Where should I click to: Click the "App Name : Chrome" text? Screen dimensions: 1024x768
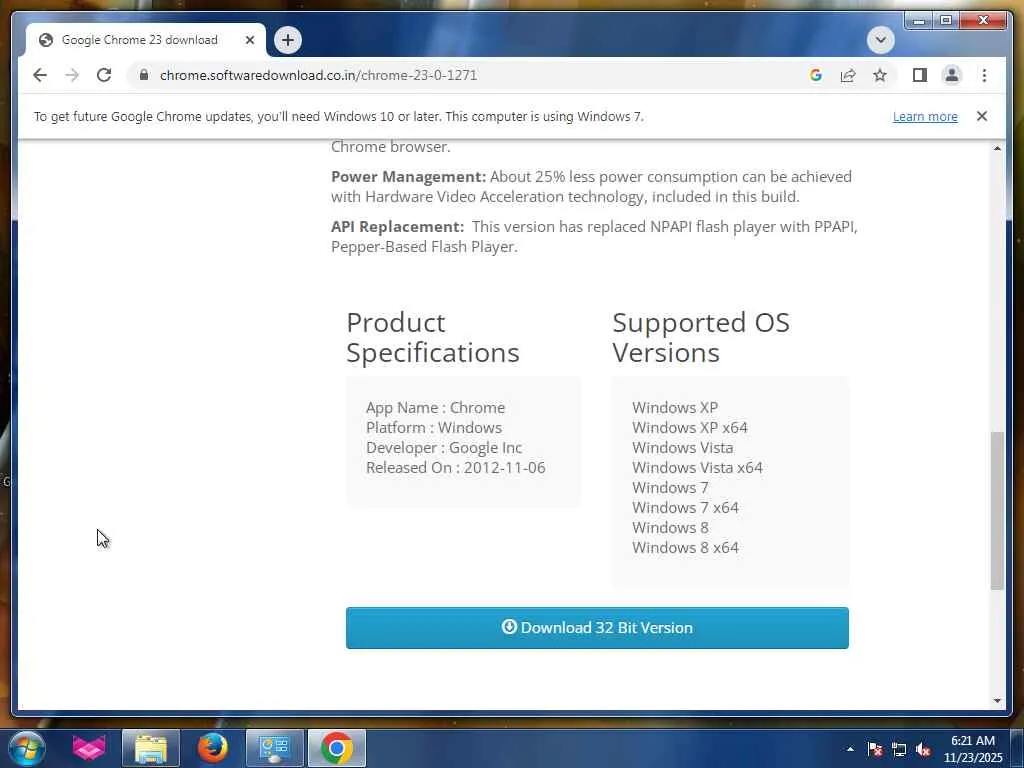pos(435,408)
